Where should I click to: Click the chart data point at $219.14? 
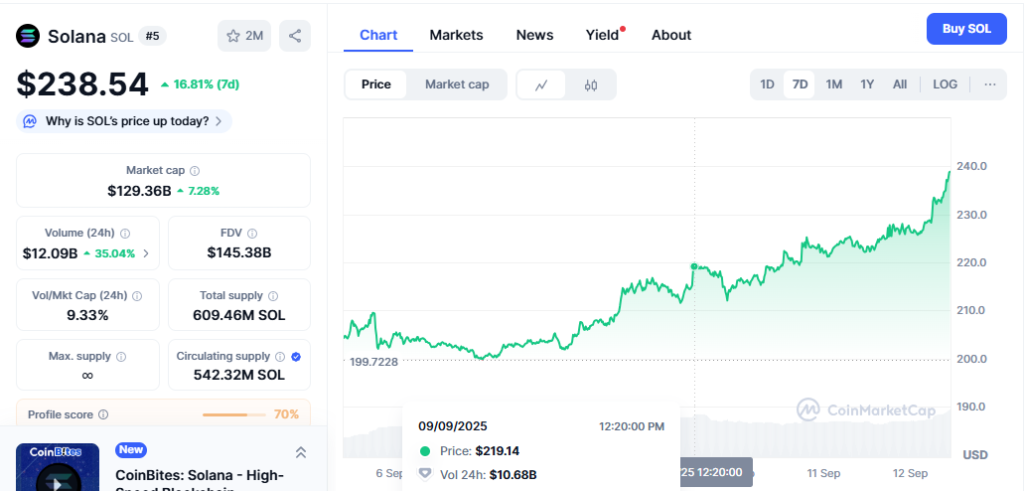coord(694,266)
